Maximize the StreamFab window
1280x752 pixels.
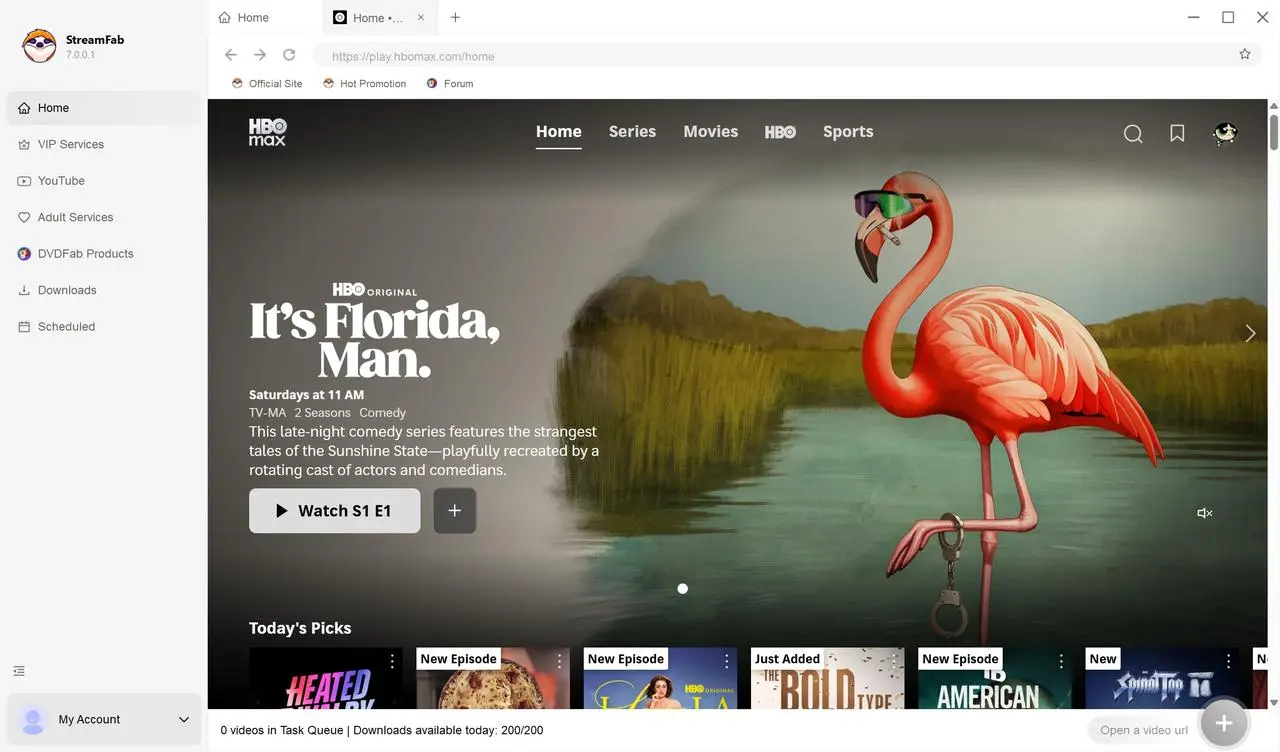[1228, 17]
